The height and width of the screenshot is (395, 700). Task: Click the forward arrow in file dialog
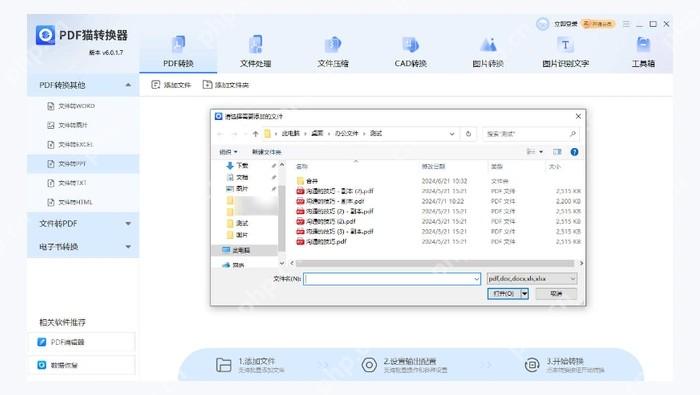coord(234,133)
